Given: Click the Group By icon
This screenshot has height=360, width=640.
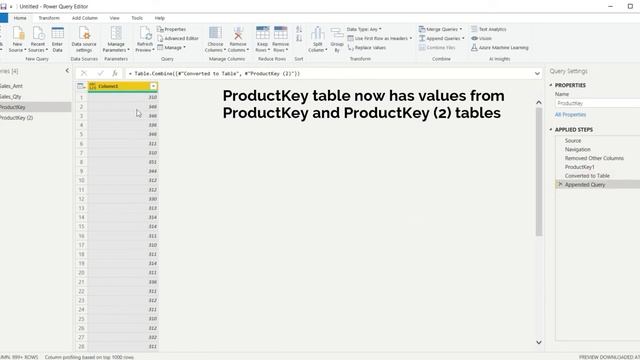Looking at the screenshot, I should (337, 33).
